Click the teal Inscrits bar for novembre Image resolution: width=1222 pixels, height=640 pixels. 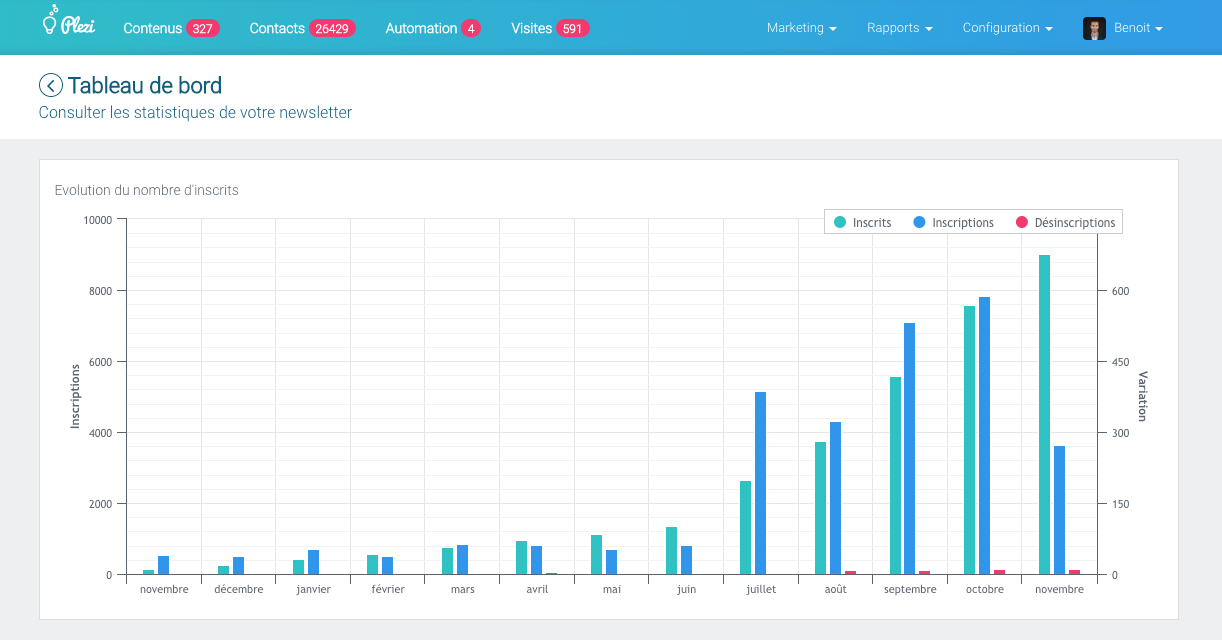tap(1044, 415)
